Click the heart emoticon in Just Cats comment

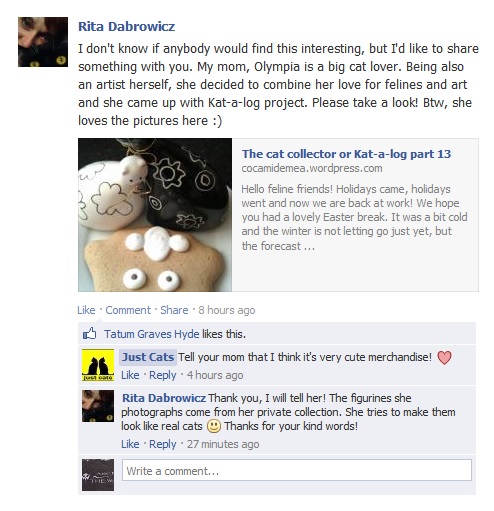pos(444,358)
